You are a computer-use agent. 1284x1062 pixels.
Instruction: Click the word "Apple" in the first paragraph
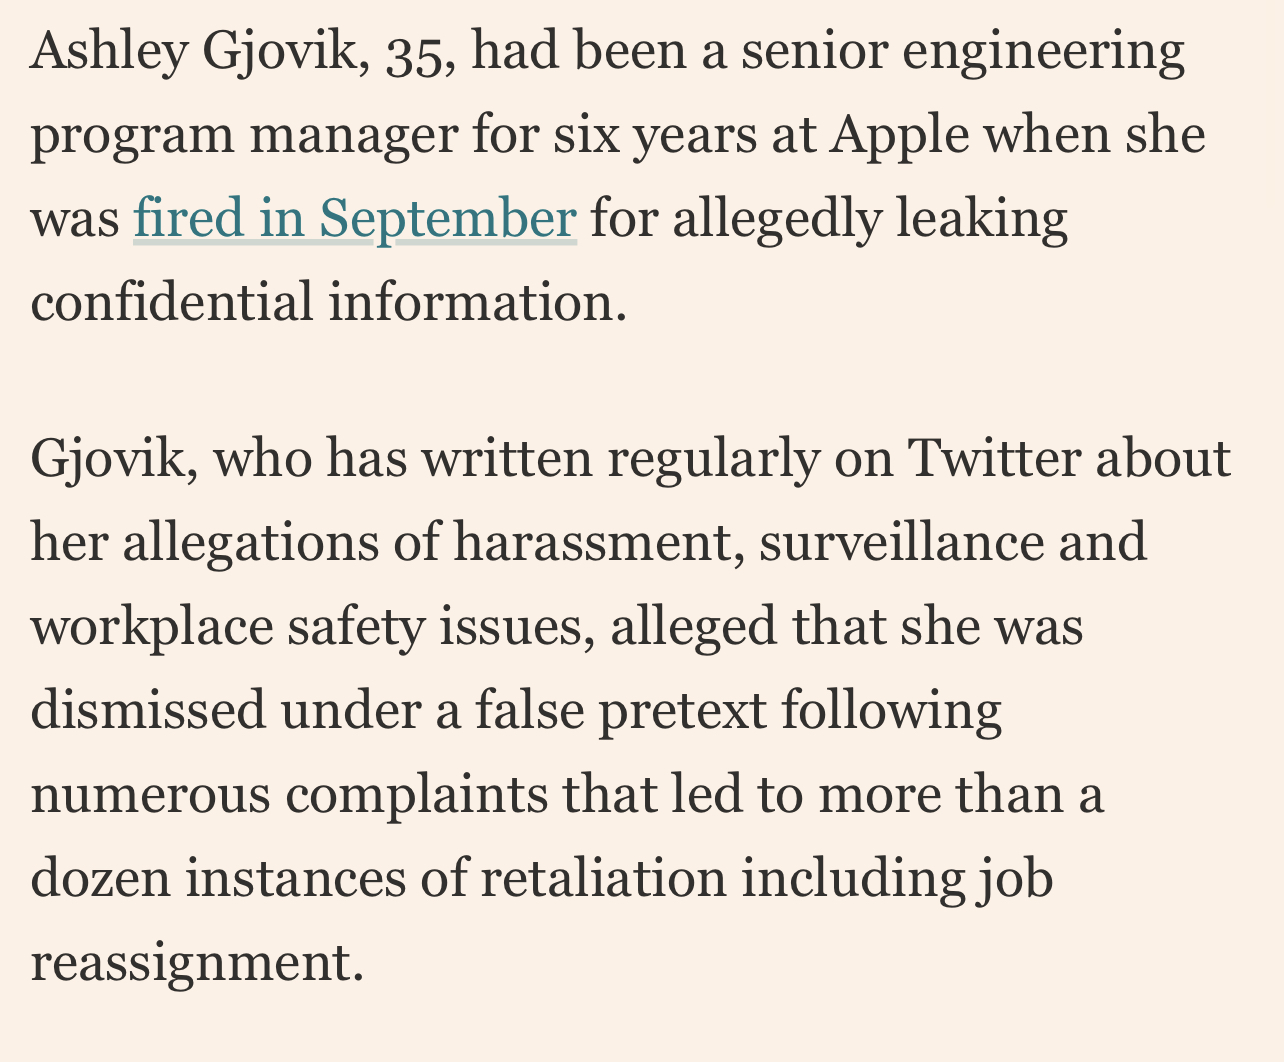899,136
